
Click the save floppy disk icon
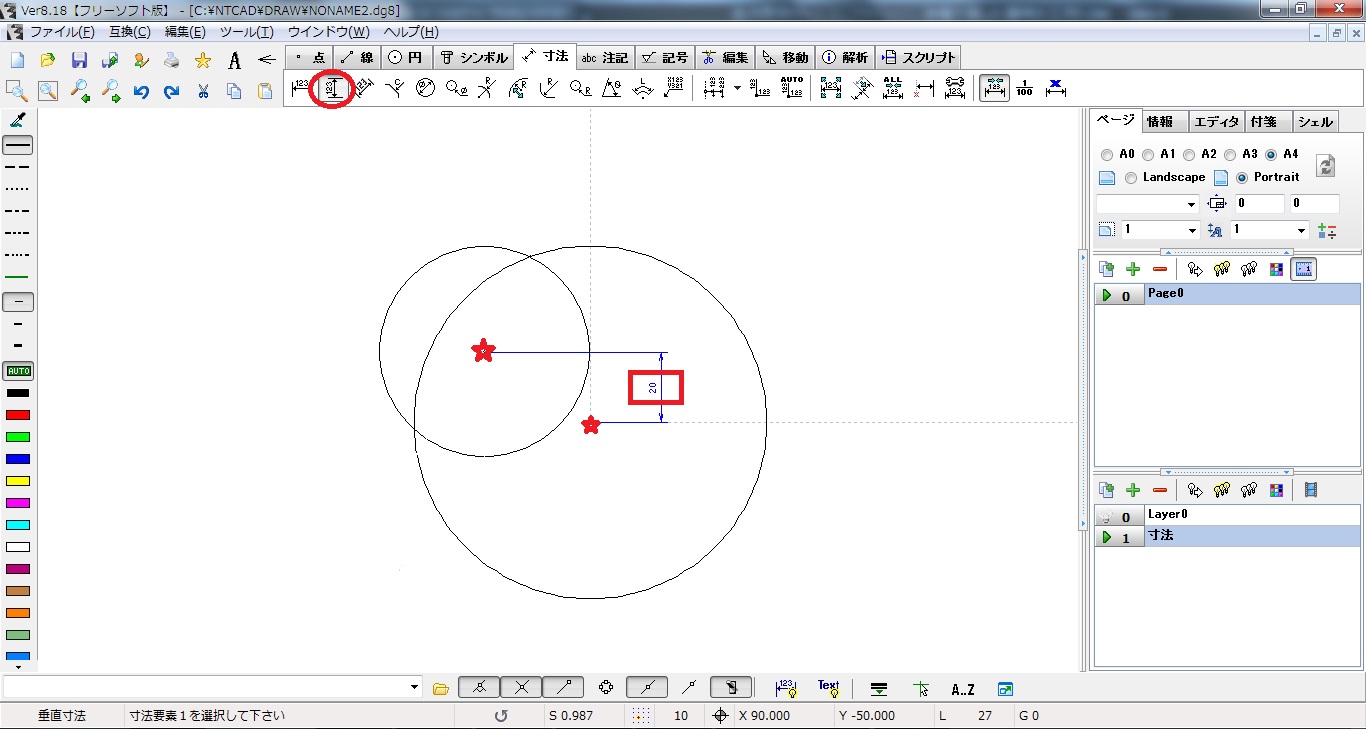[79, 60]
